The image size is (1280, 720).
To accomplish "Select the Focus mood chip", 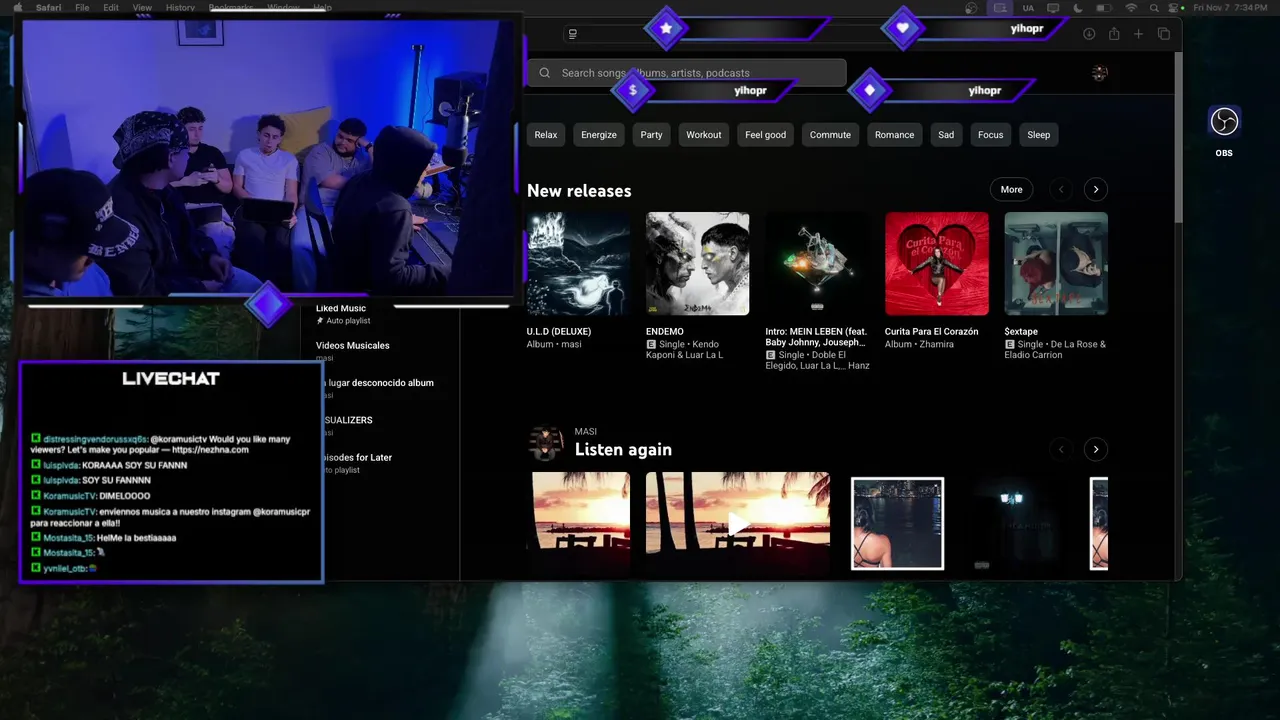I will tap(990, 135).
